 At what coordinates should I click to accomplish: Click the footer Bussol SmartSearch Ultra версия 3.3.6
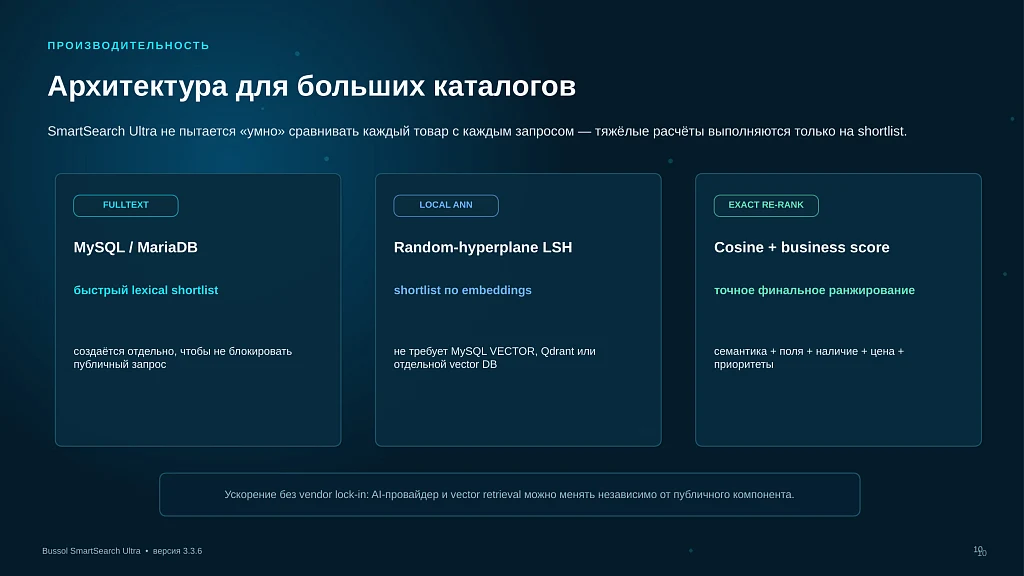122,551
